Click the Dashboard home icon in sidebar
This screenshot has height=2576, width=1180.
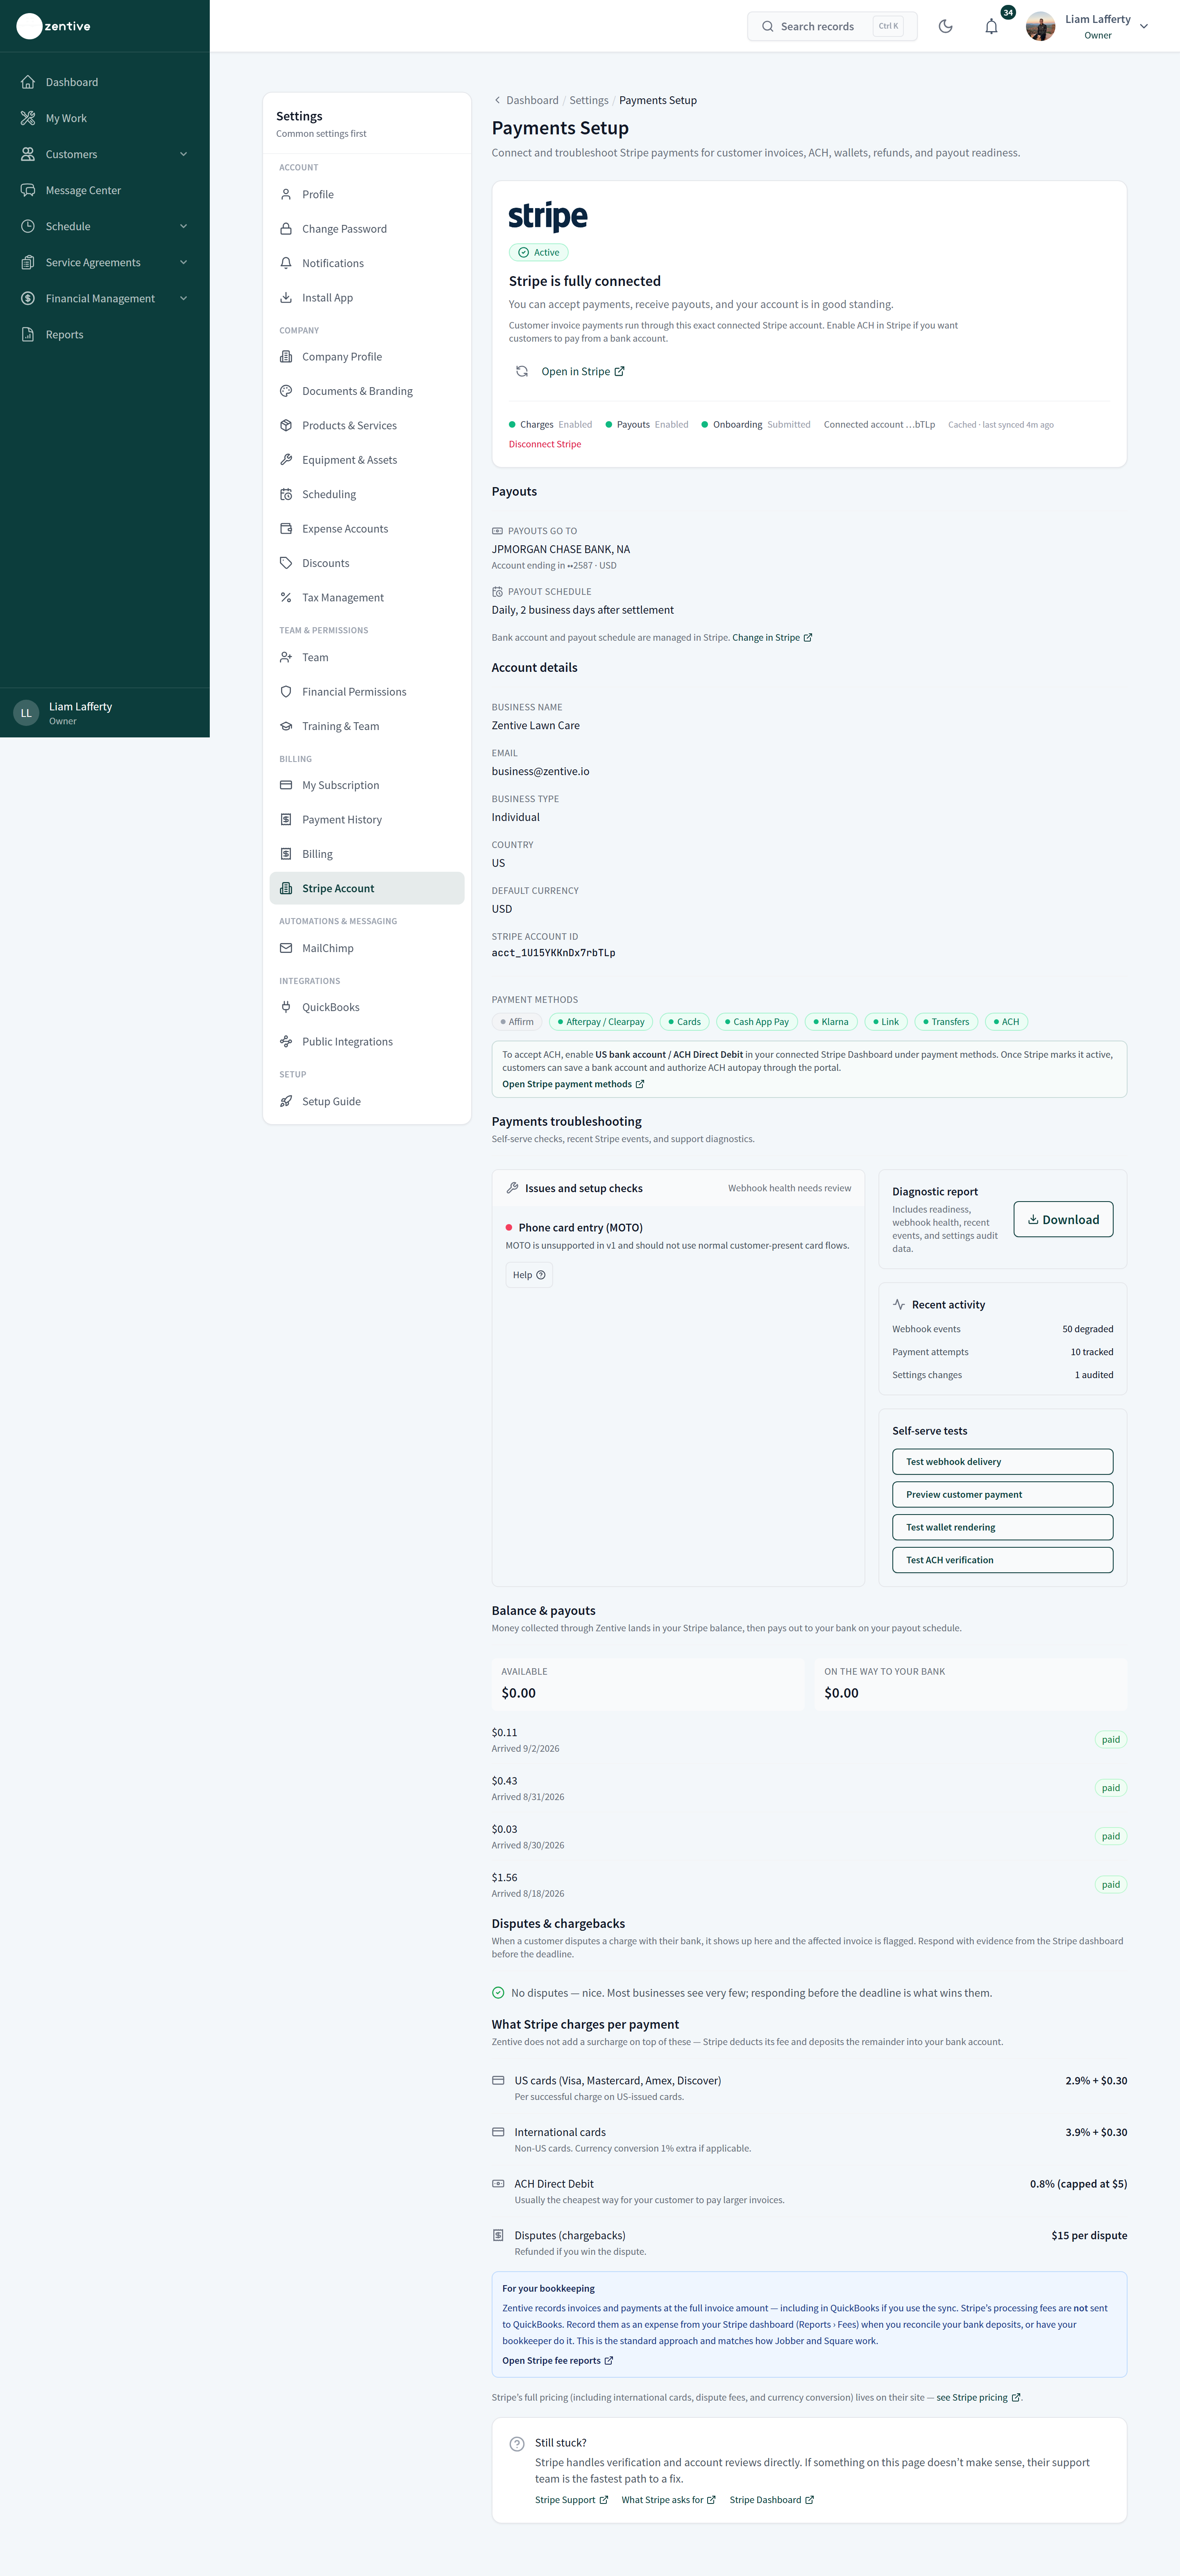(x=28, y=82)
